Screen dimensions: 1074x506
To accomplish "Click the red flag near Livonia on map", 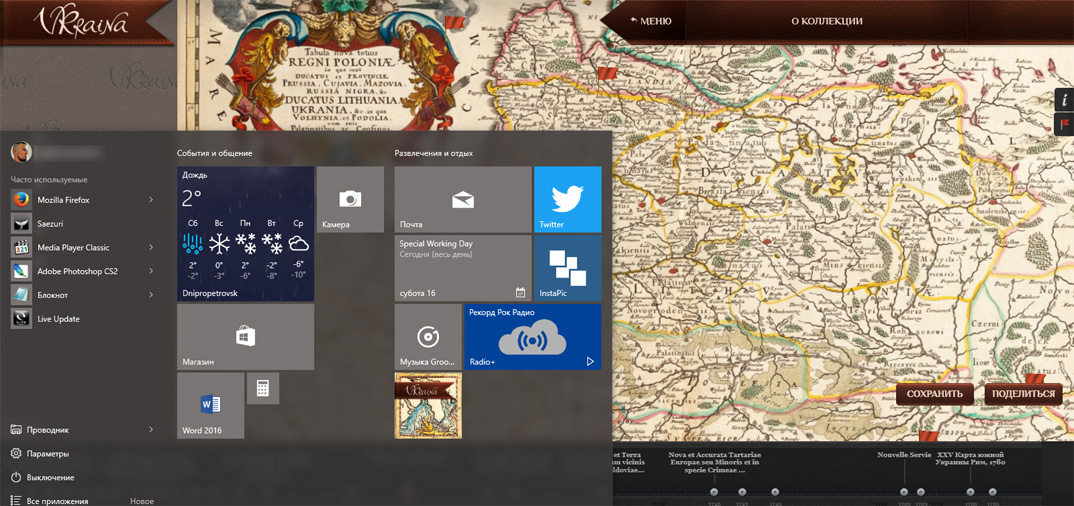I will [x=606, y=73].
